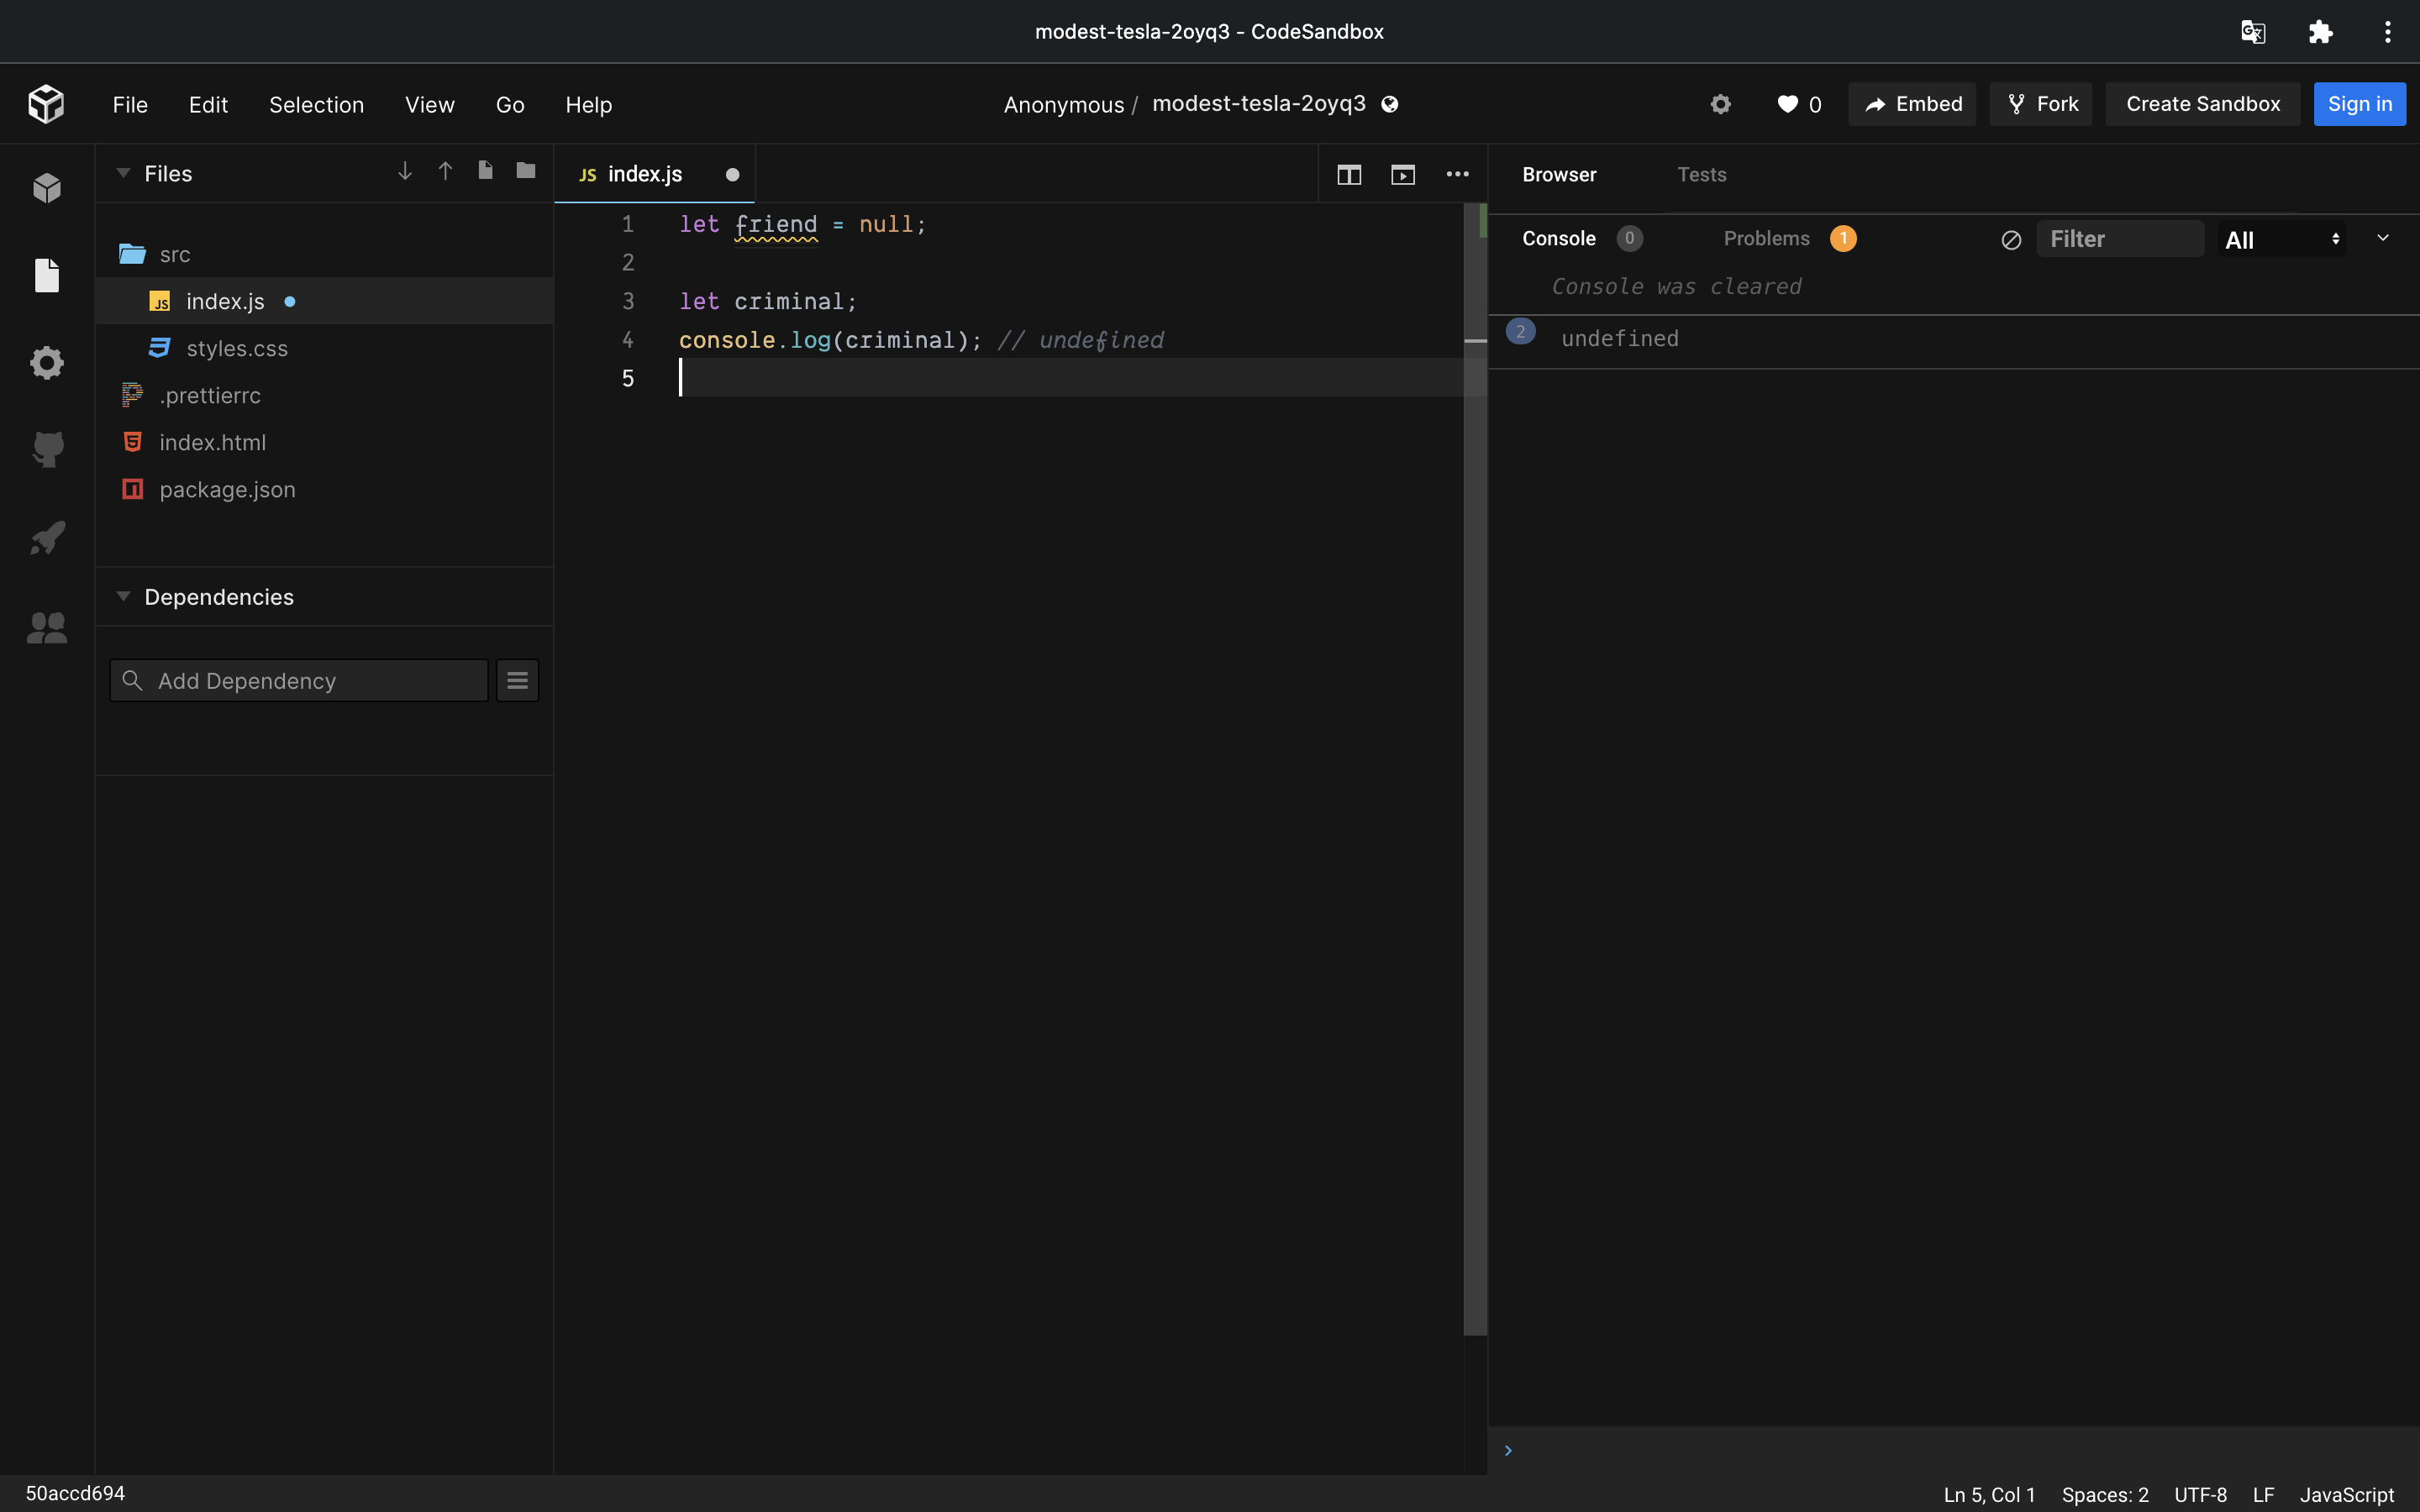
Task: Open index.html in the file tree
Action: click(324, 442)
